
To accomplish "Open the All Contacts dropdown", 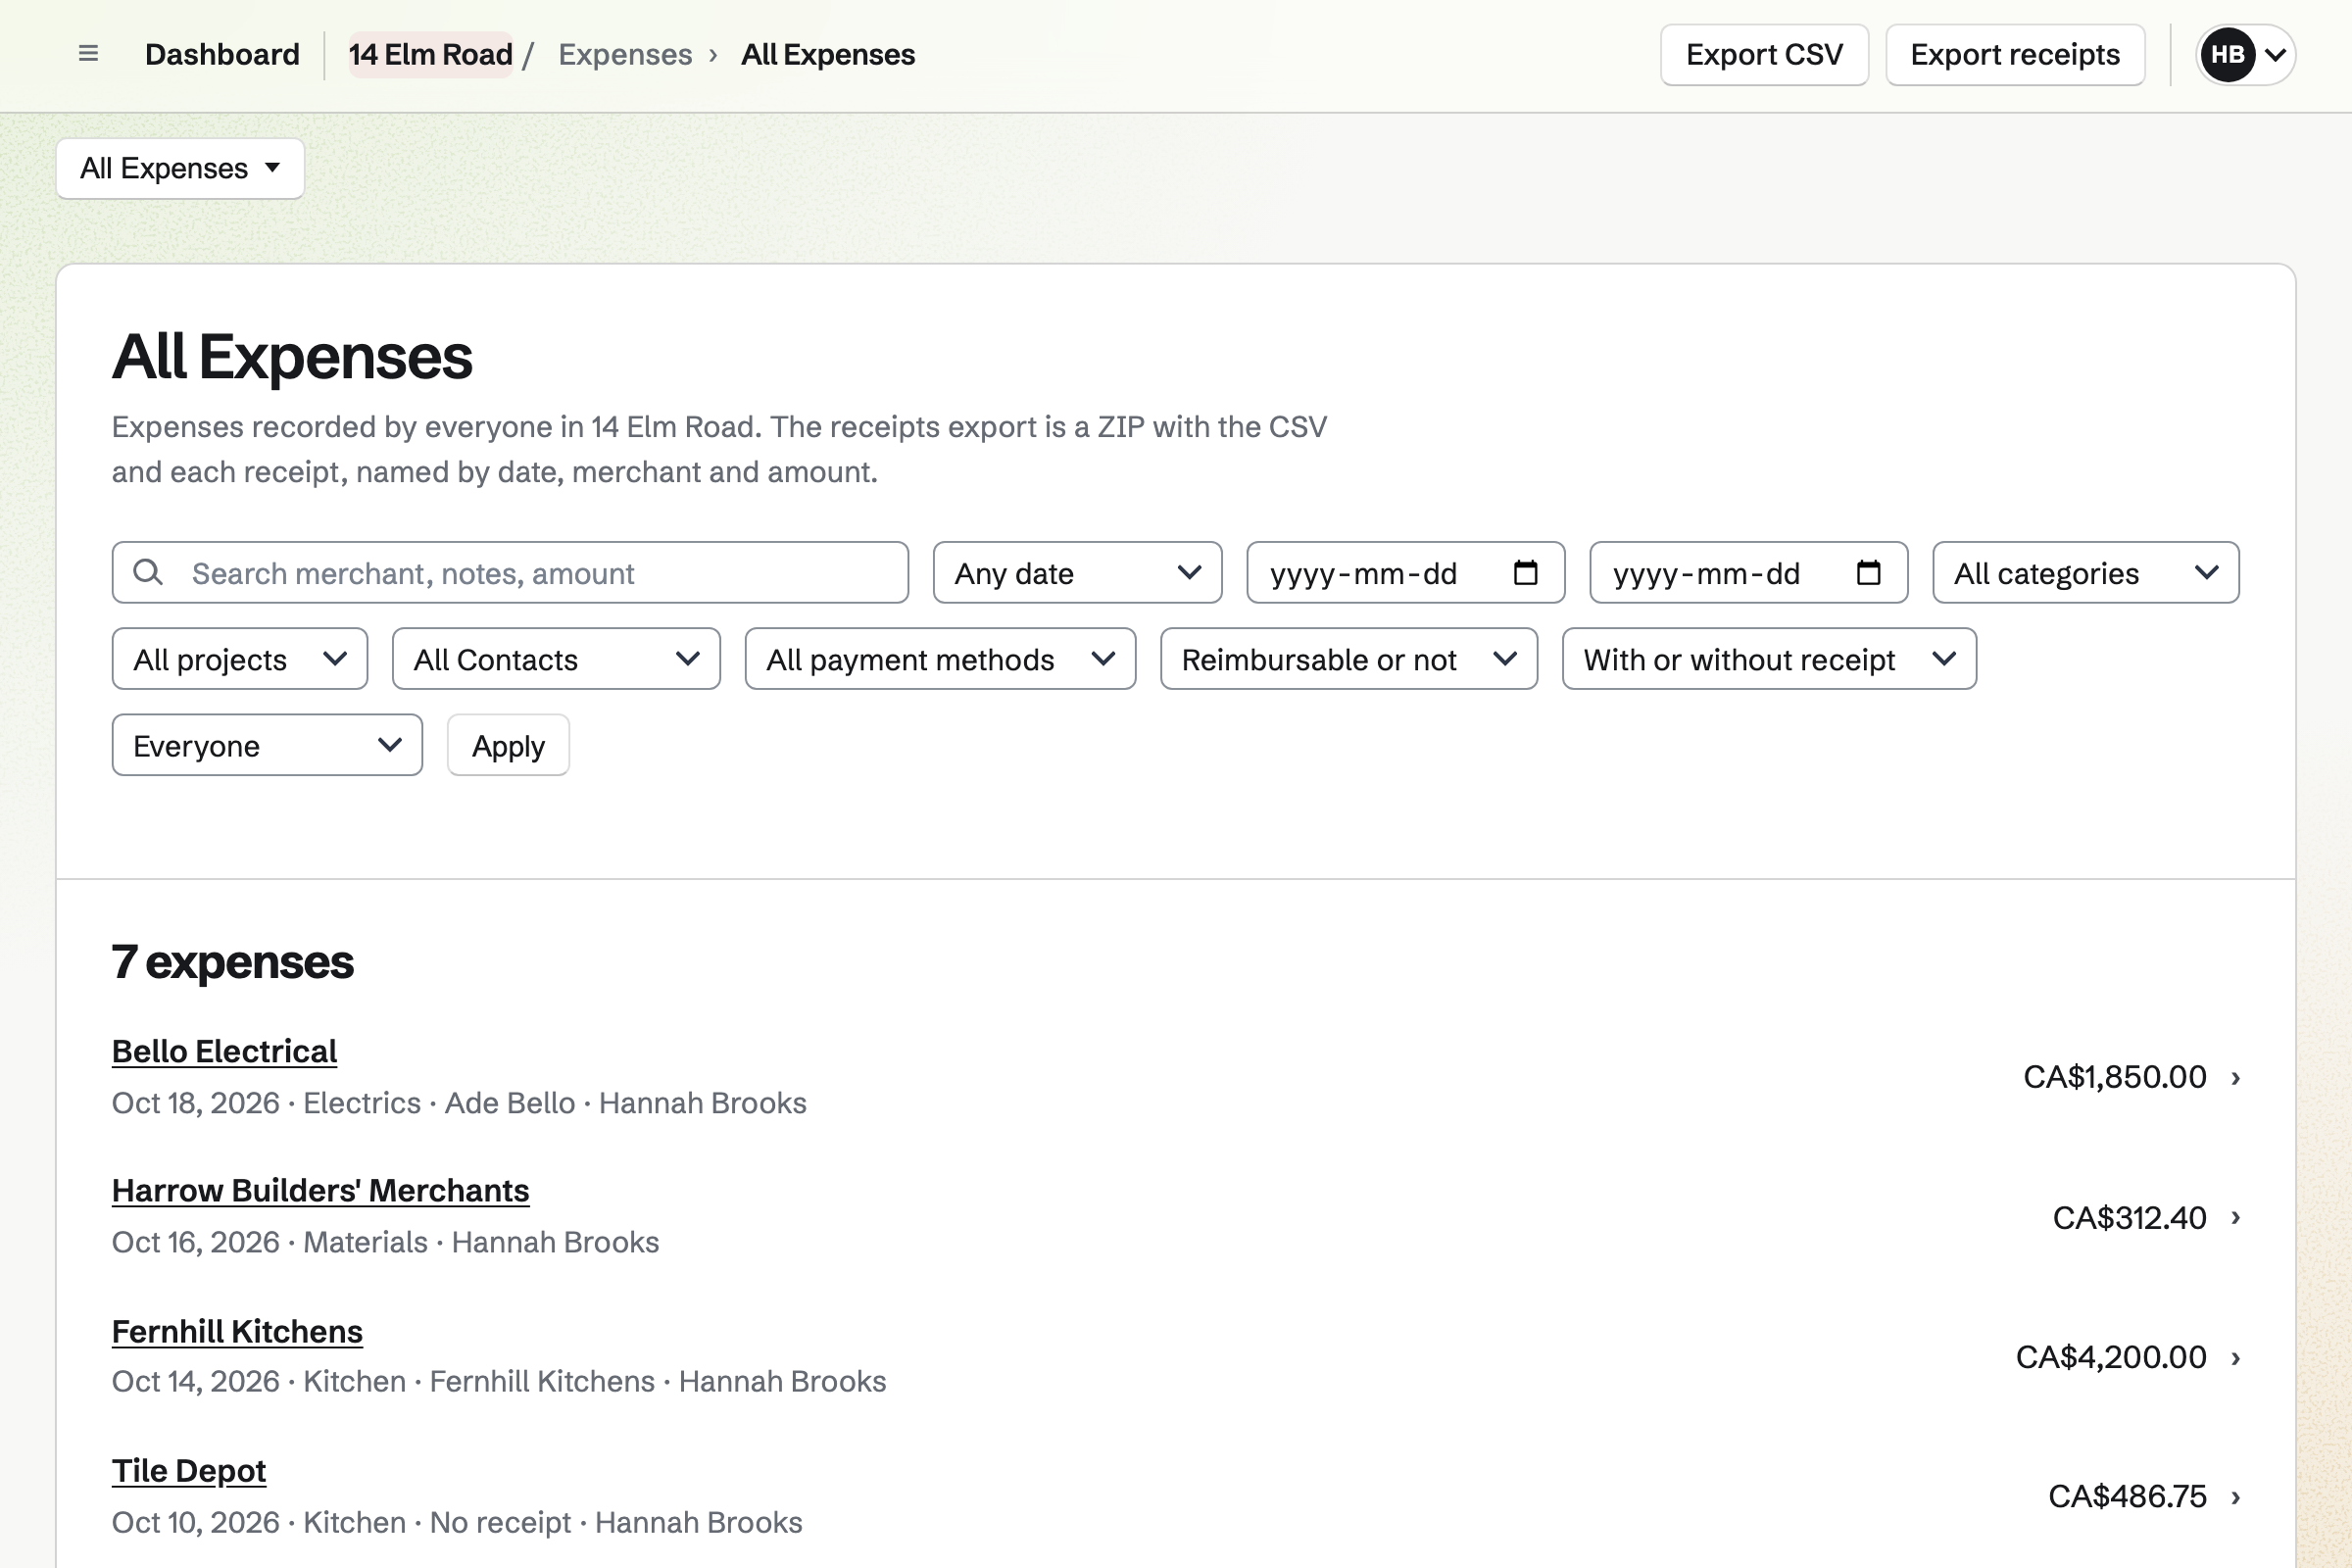I will tap(556, 659).
